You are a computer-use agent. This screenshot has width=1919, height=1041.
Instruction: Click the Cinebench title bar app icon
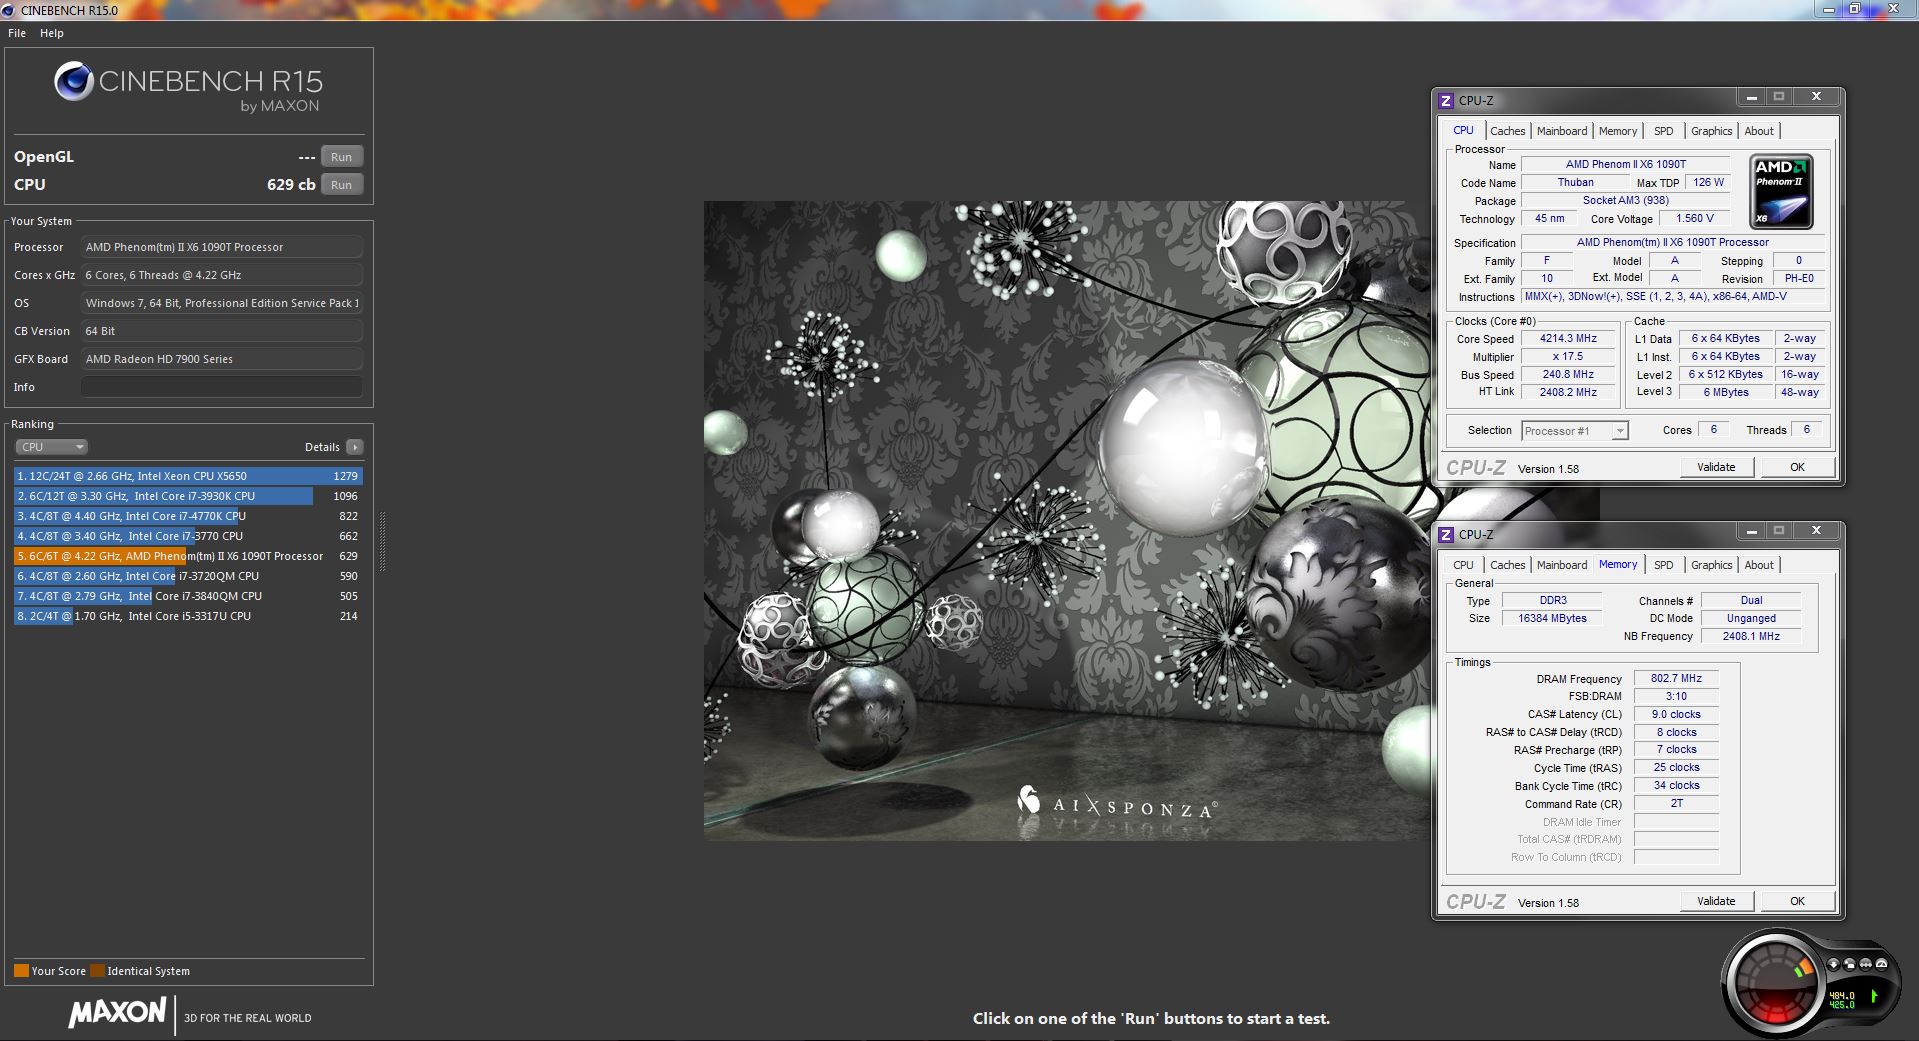[9, 10]
